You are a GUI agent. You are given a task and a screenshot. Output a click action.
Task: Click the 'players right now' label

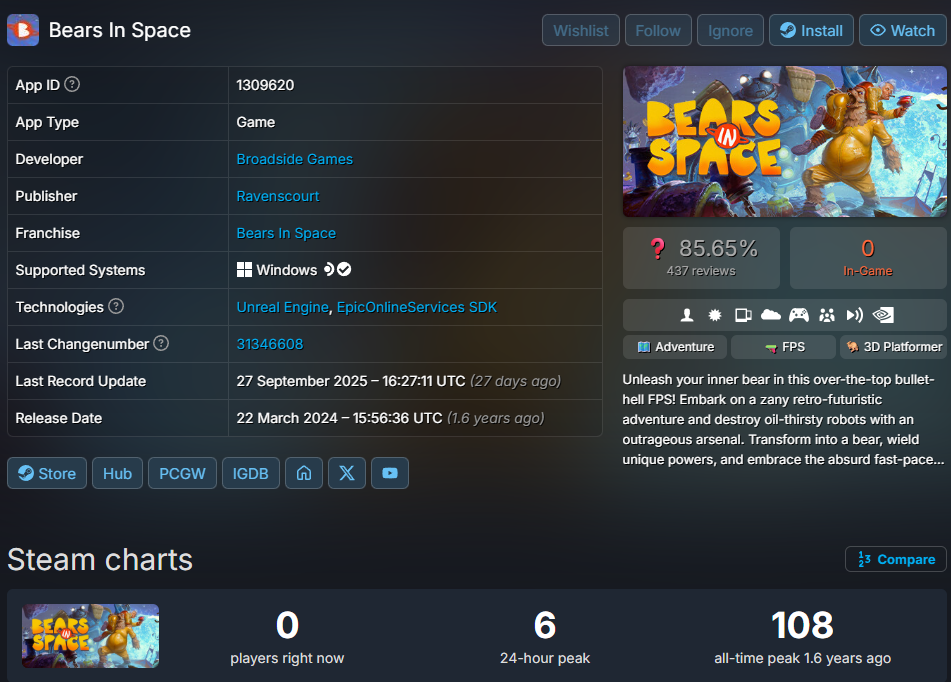coord(287,658)
